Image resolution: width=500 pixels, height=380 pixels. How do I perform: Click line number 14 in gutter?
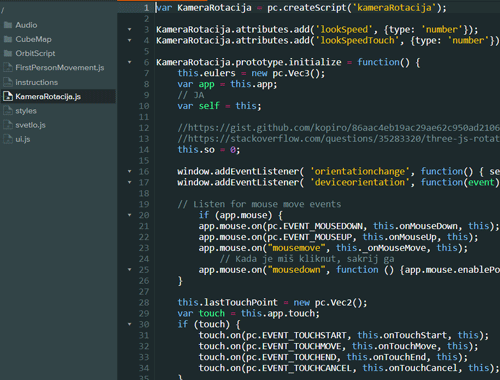(144, 150)
